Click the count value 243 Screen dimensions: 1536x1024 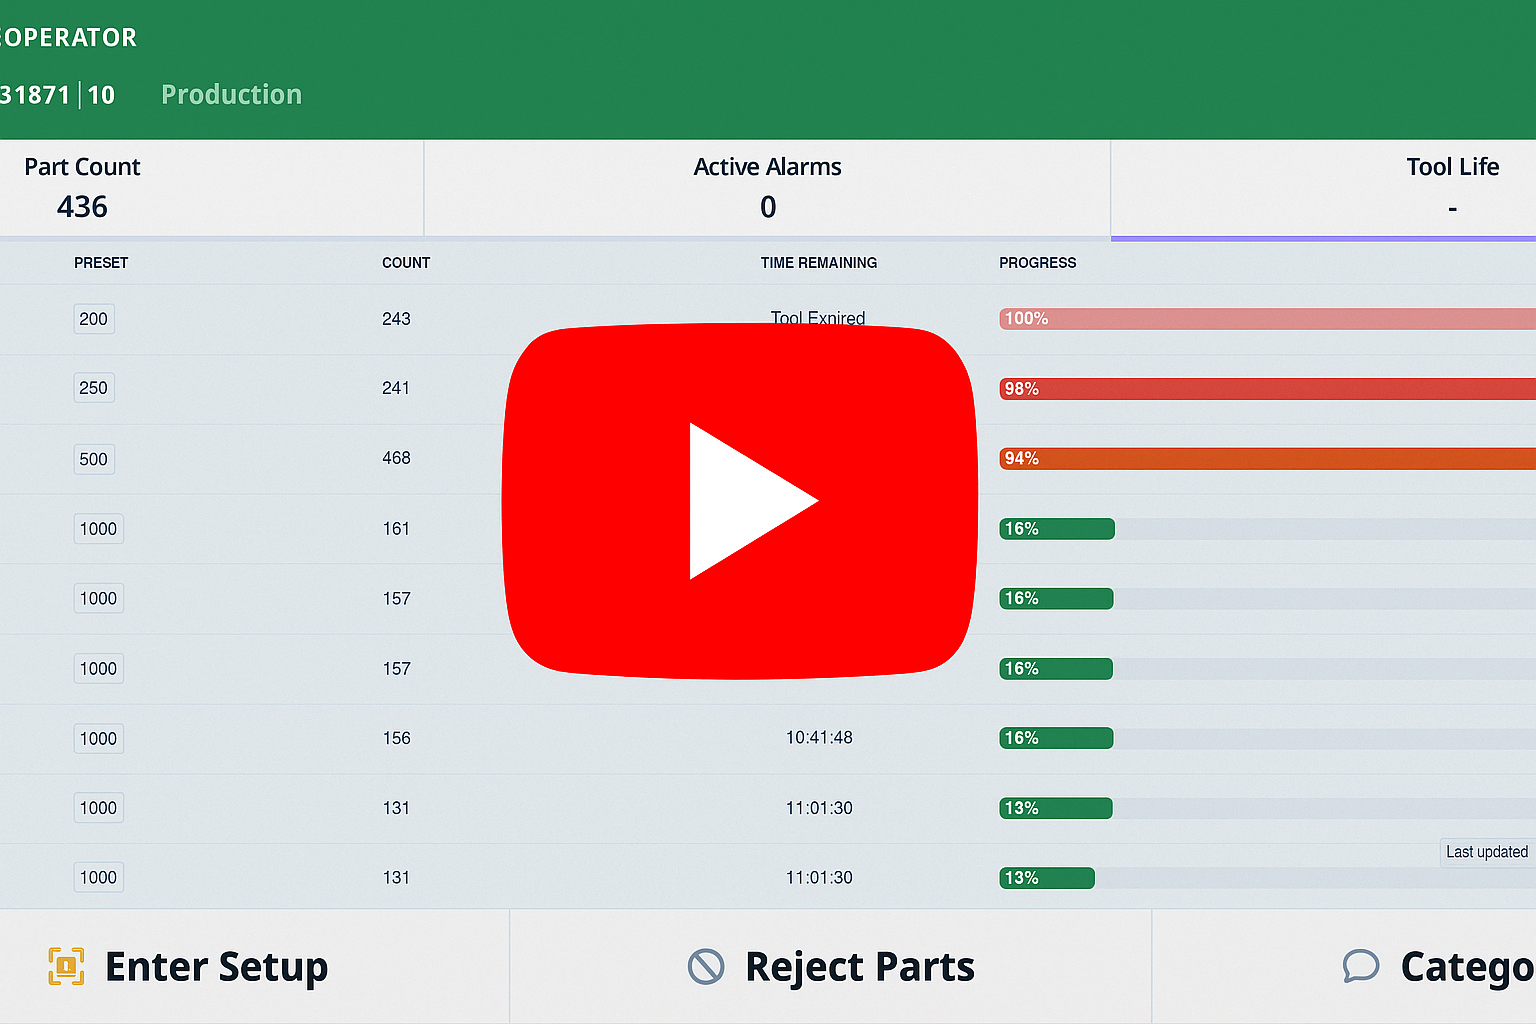point(396,319)
